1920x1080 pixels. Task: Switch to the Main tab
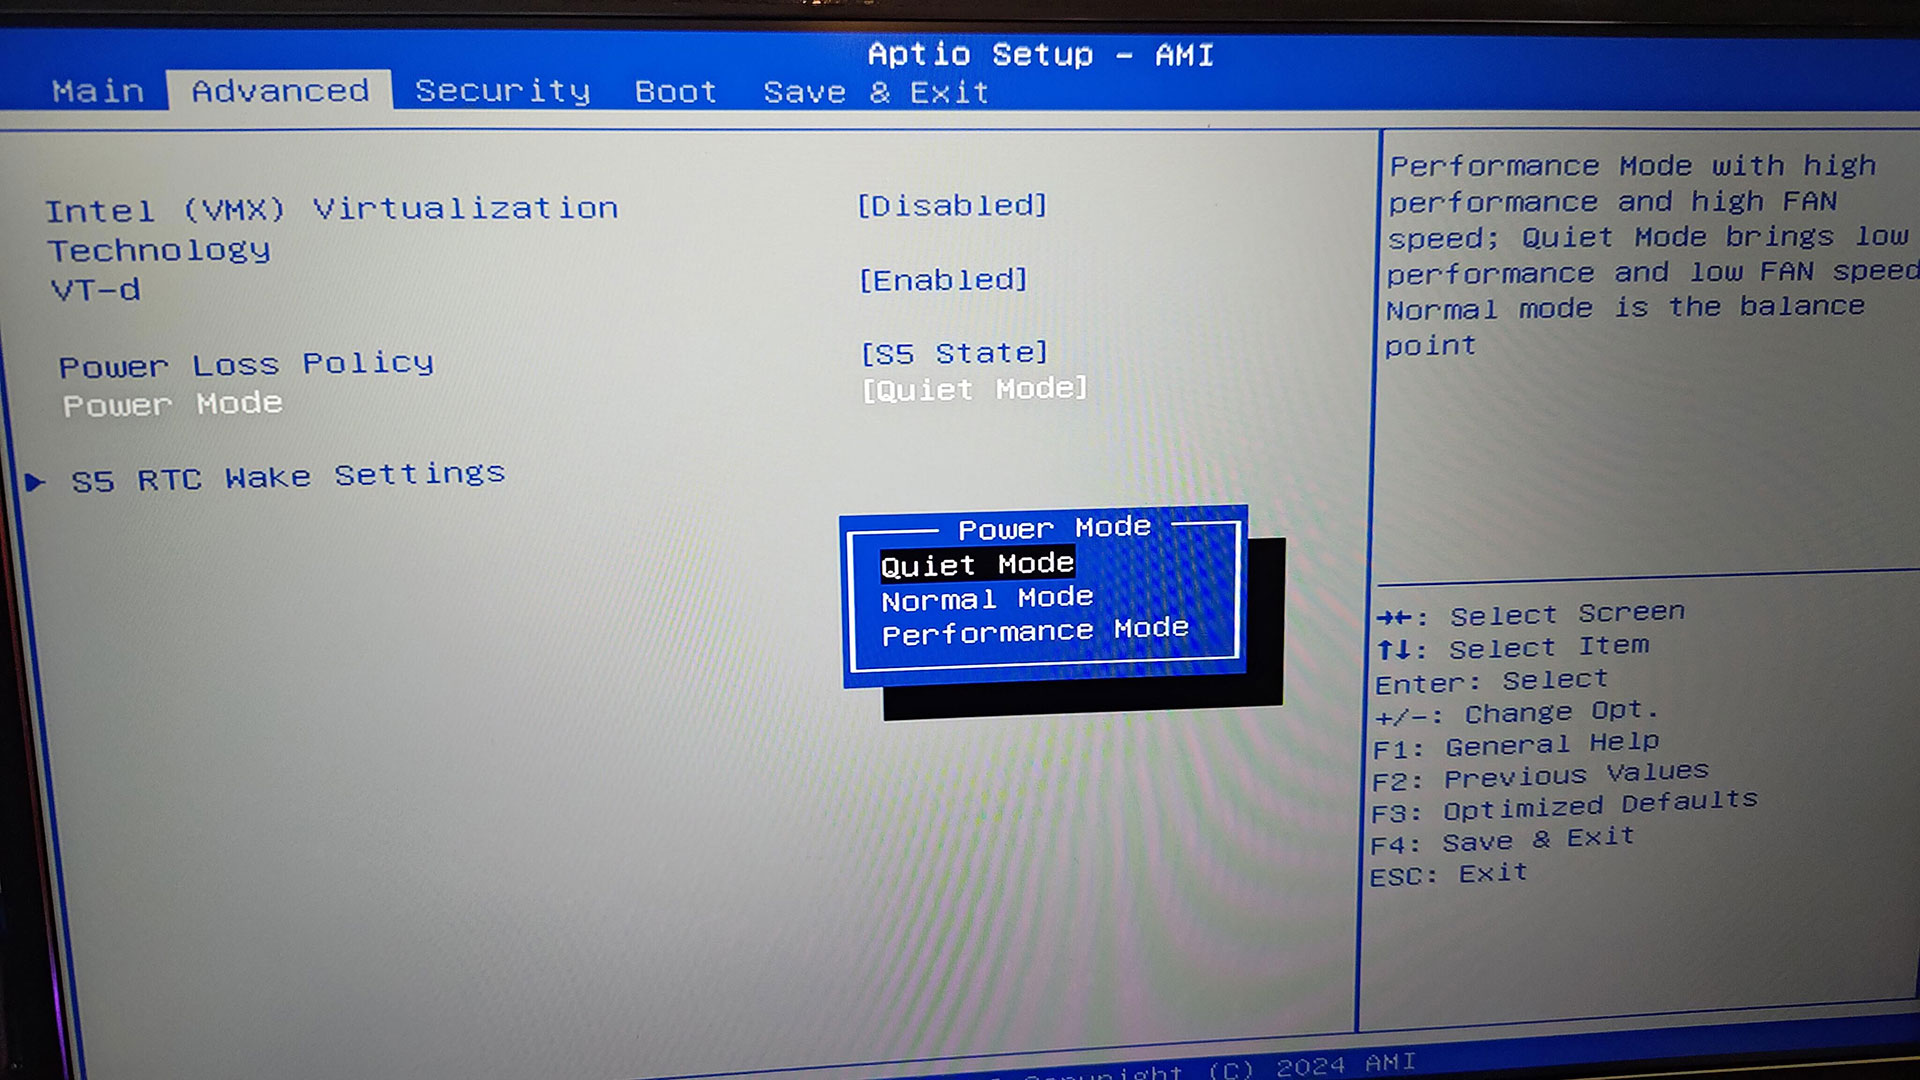[x=98, y=91]
